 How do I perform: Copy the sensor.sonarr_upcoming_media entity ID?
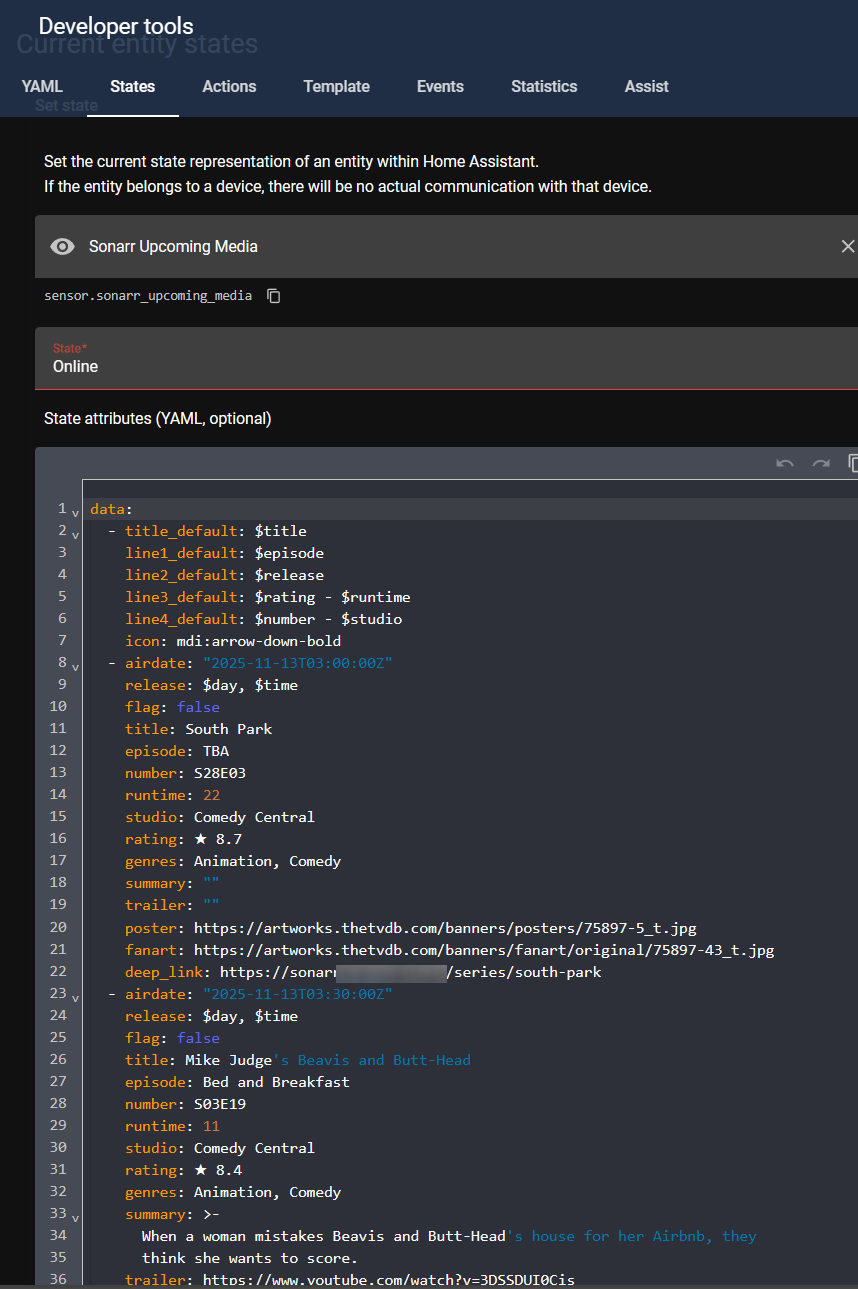click(274, 296)
